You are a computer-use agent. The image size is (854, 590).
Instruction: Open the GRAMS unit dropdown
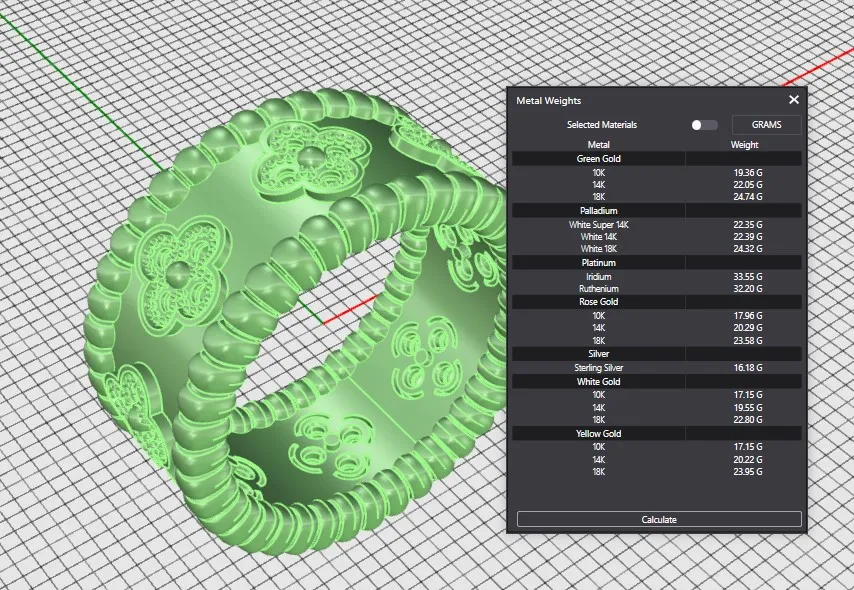click(x=766, y=125)
